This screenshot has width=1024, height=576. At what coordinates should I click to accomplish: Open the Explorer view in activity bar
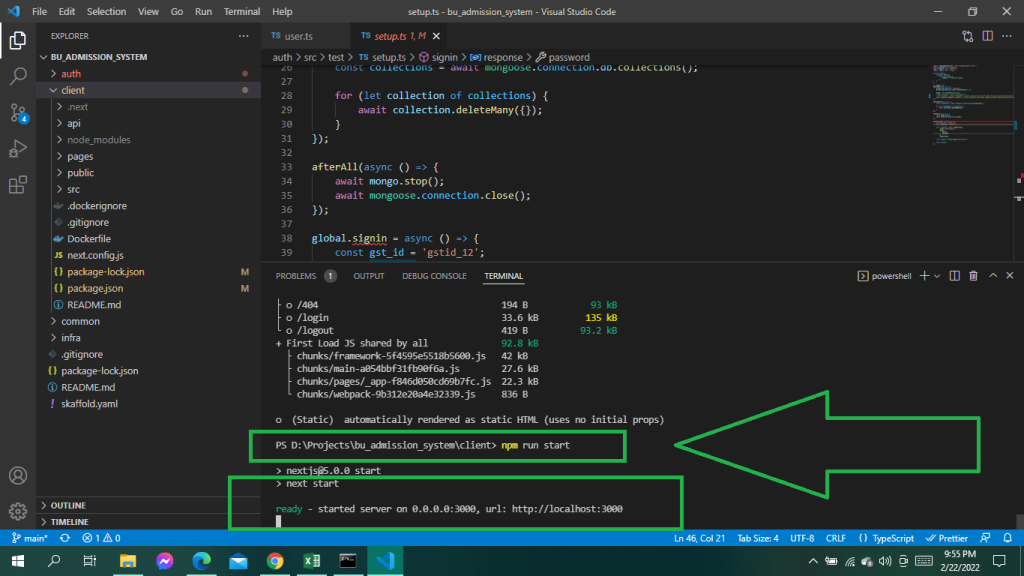(x=18, y=40)
